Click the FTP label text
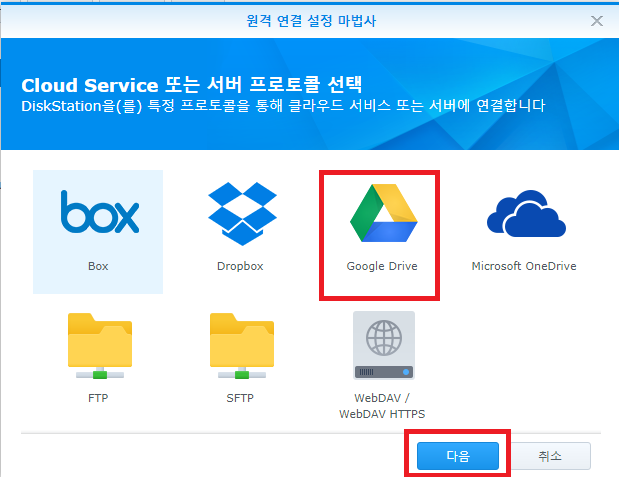This screenshot has height=477, width=619. click(x=98, y=398)
